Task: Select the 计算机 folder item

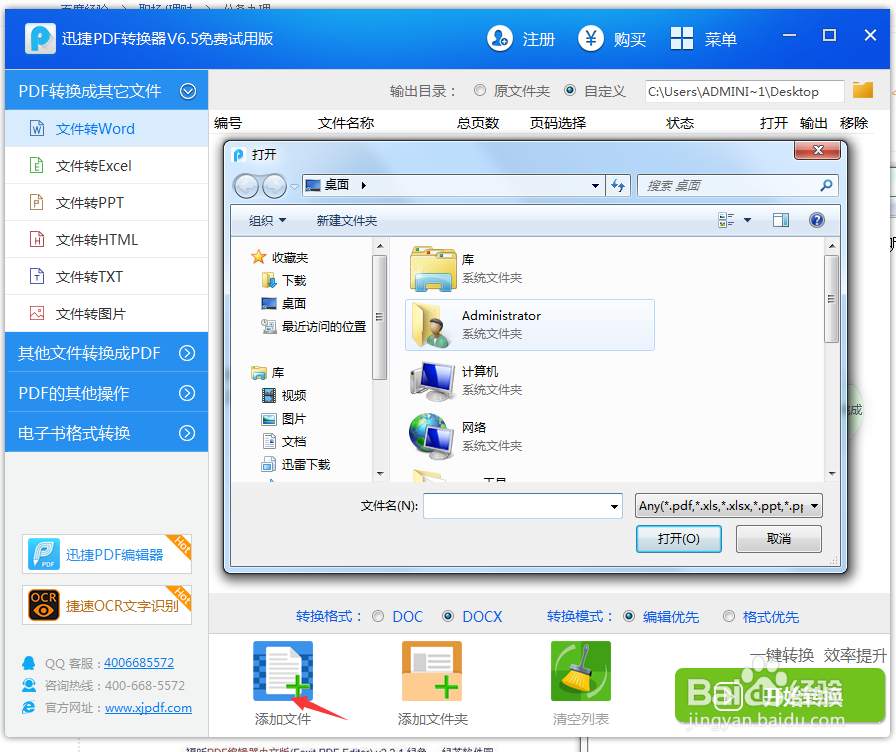Action: 529,381
